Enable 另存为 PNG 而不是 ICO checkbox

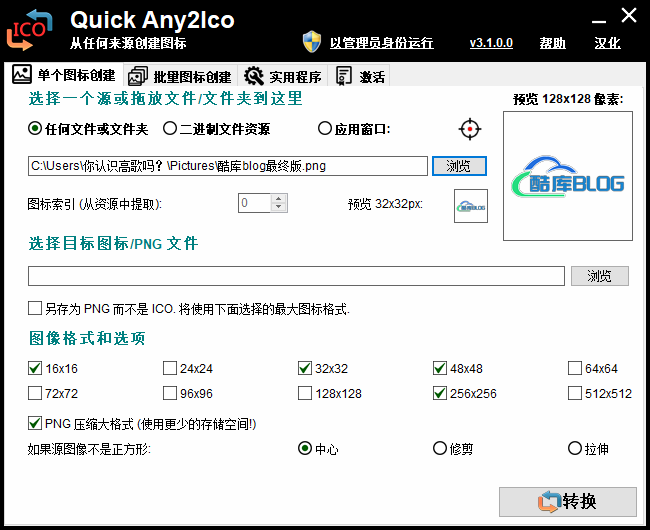[x=35, y=308]
